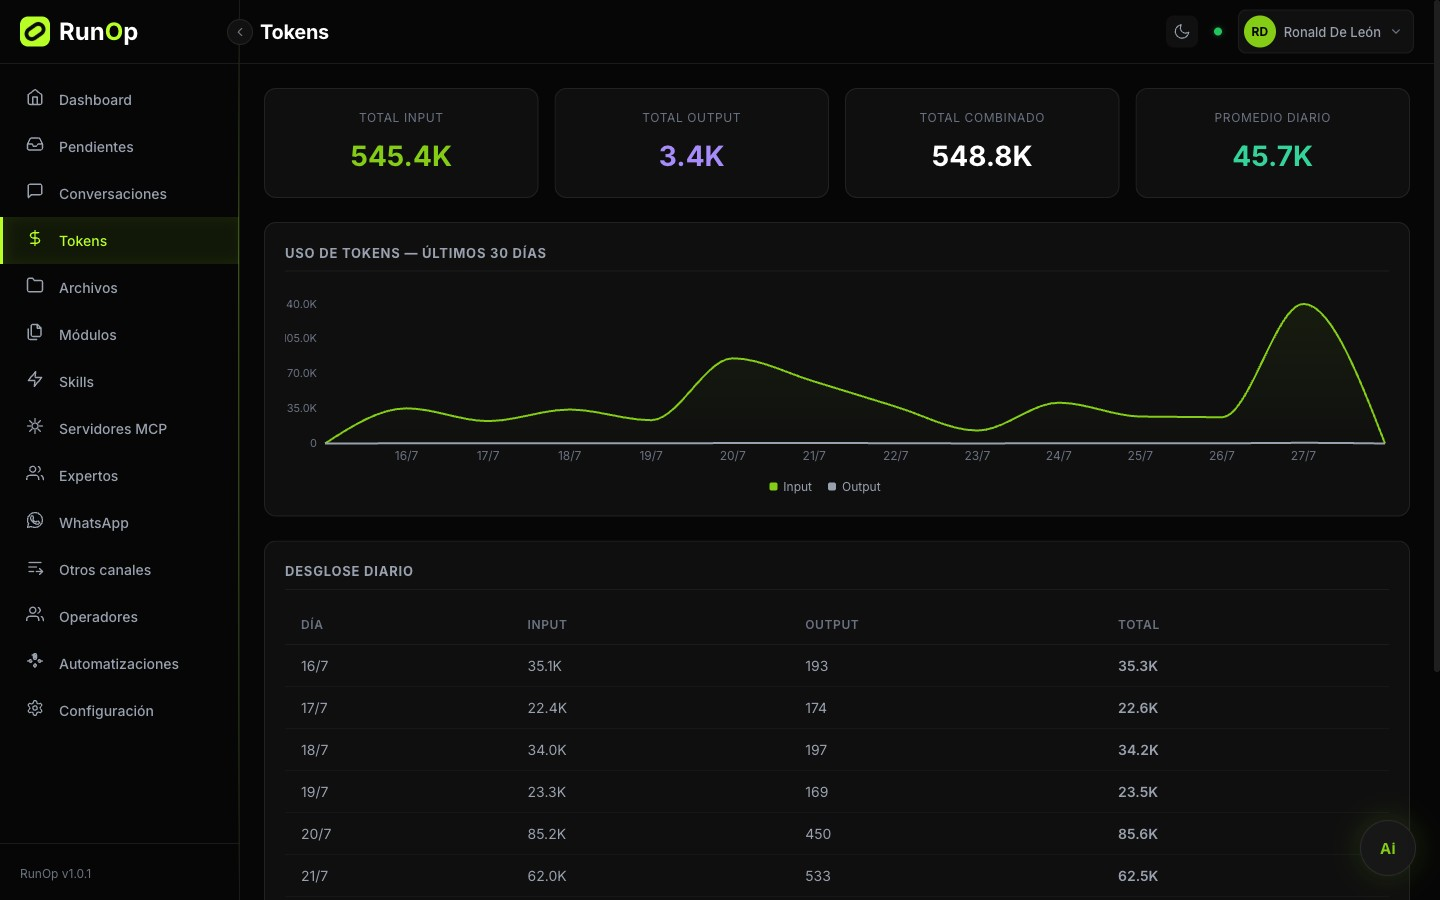
Task: Open the Archivos folder icon
Action: pyautogui.click(x=35, y=286)
